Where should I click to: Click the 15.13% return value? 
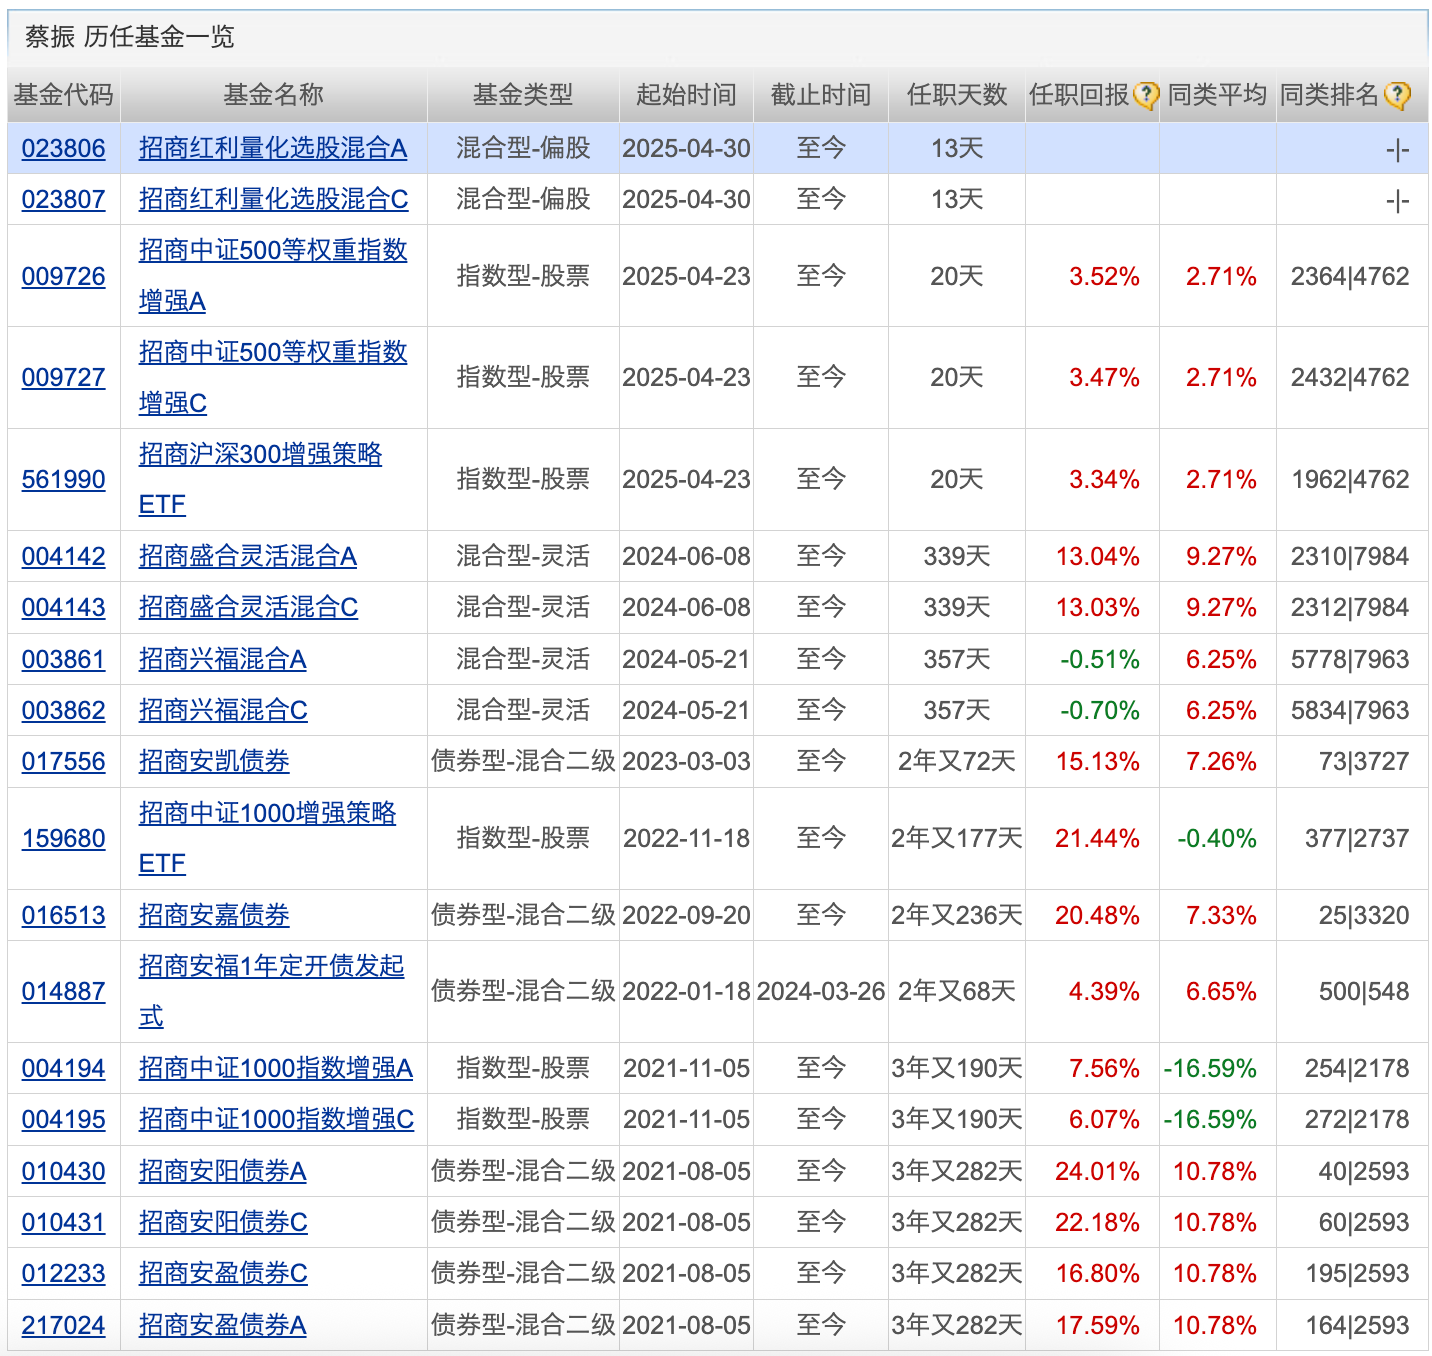pos(1097,762)
